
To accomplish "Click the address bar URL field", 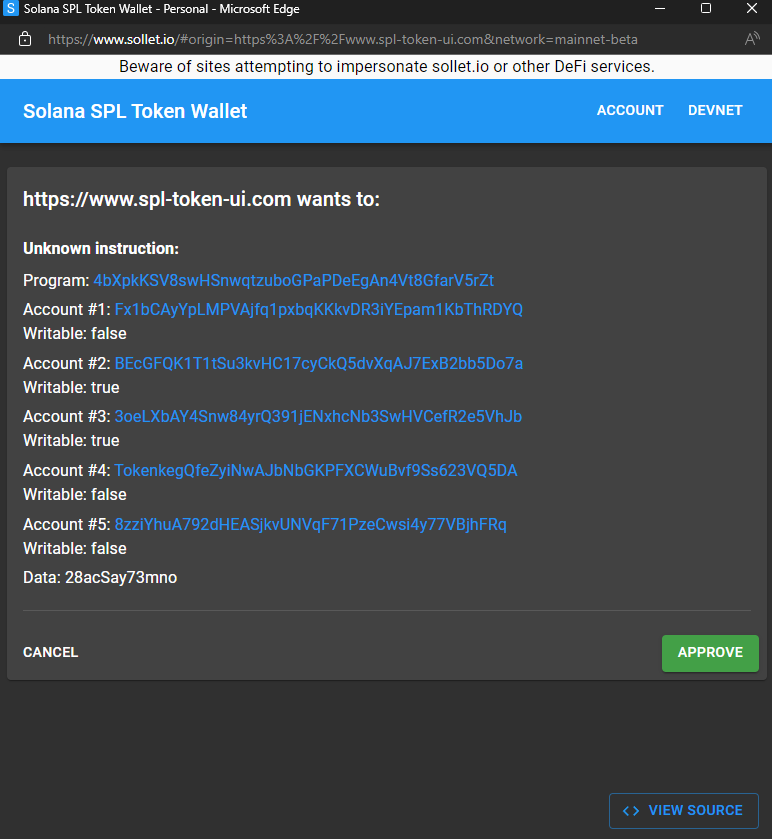I will pyautogui.click(x=342, y=40).
